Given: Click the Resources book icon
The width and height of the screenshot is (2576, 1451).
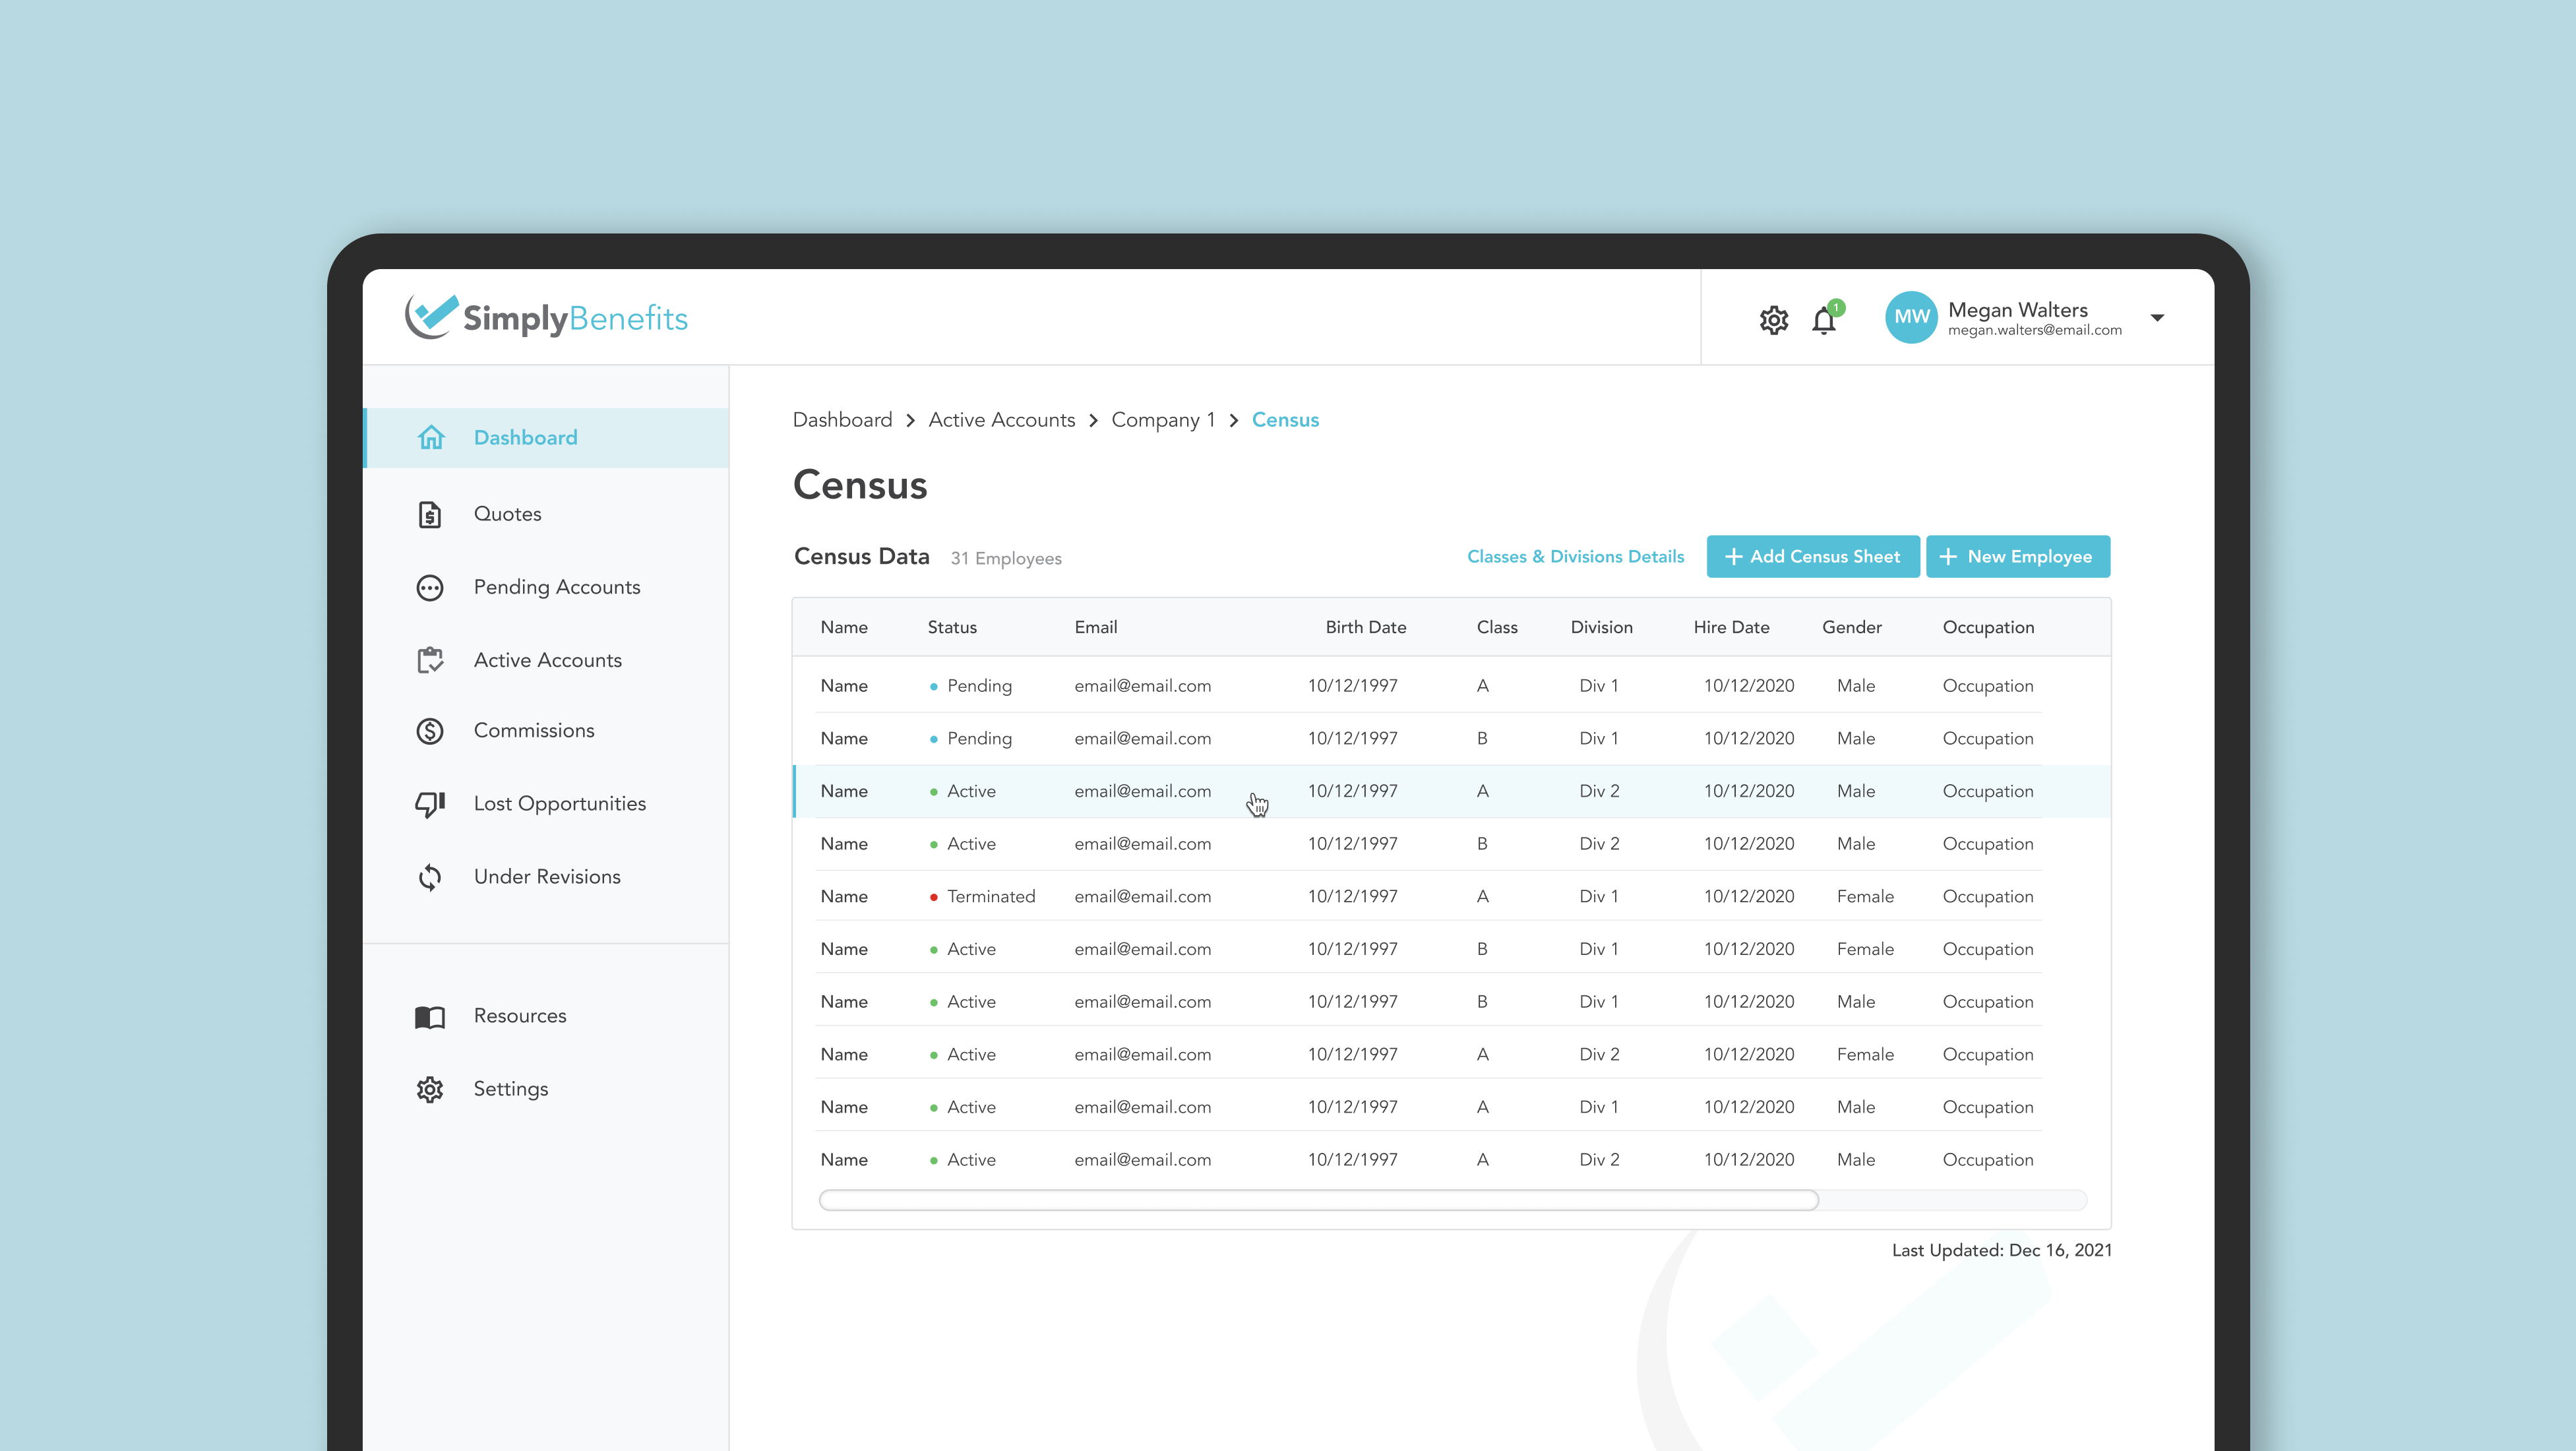Looking at the screenshot, I should (x=430, y=1017).
